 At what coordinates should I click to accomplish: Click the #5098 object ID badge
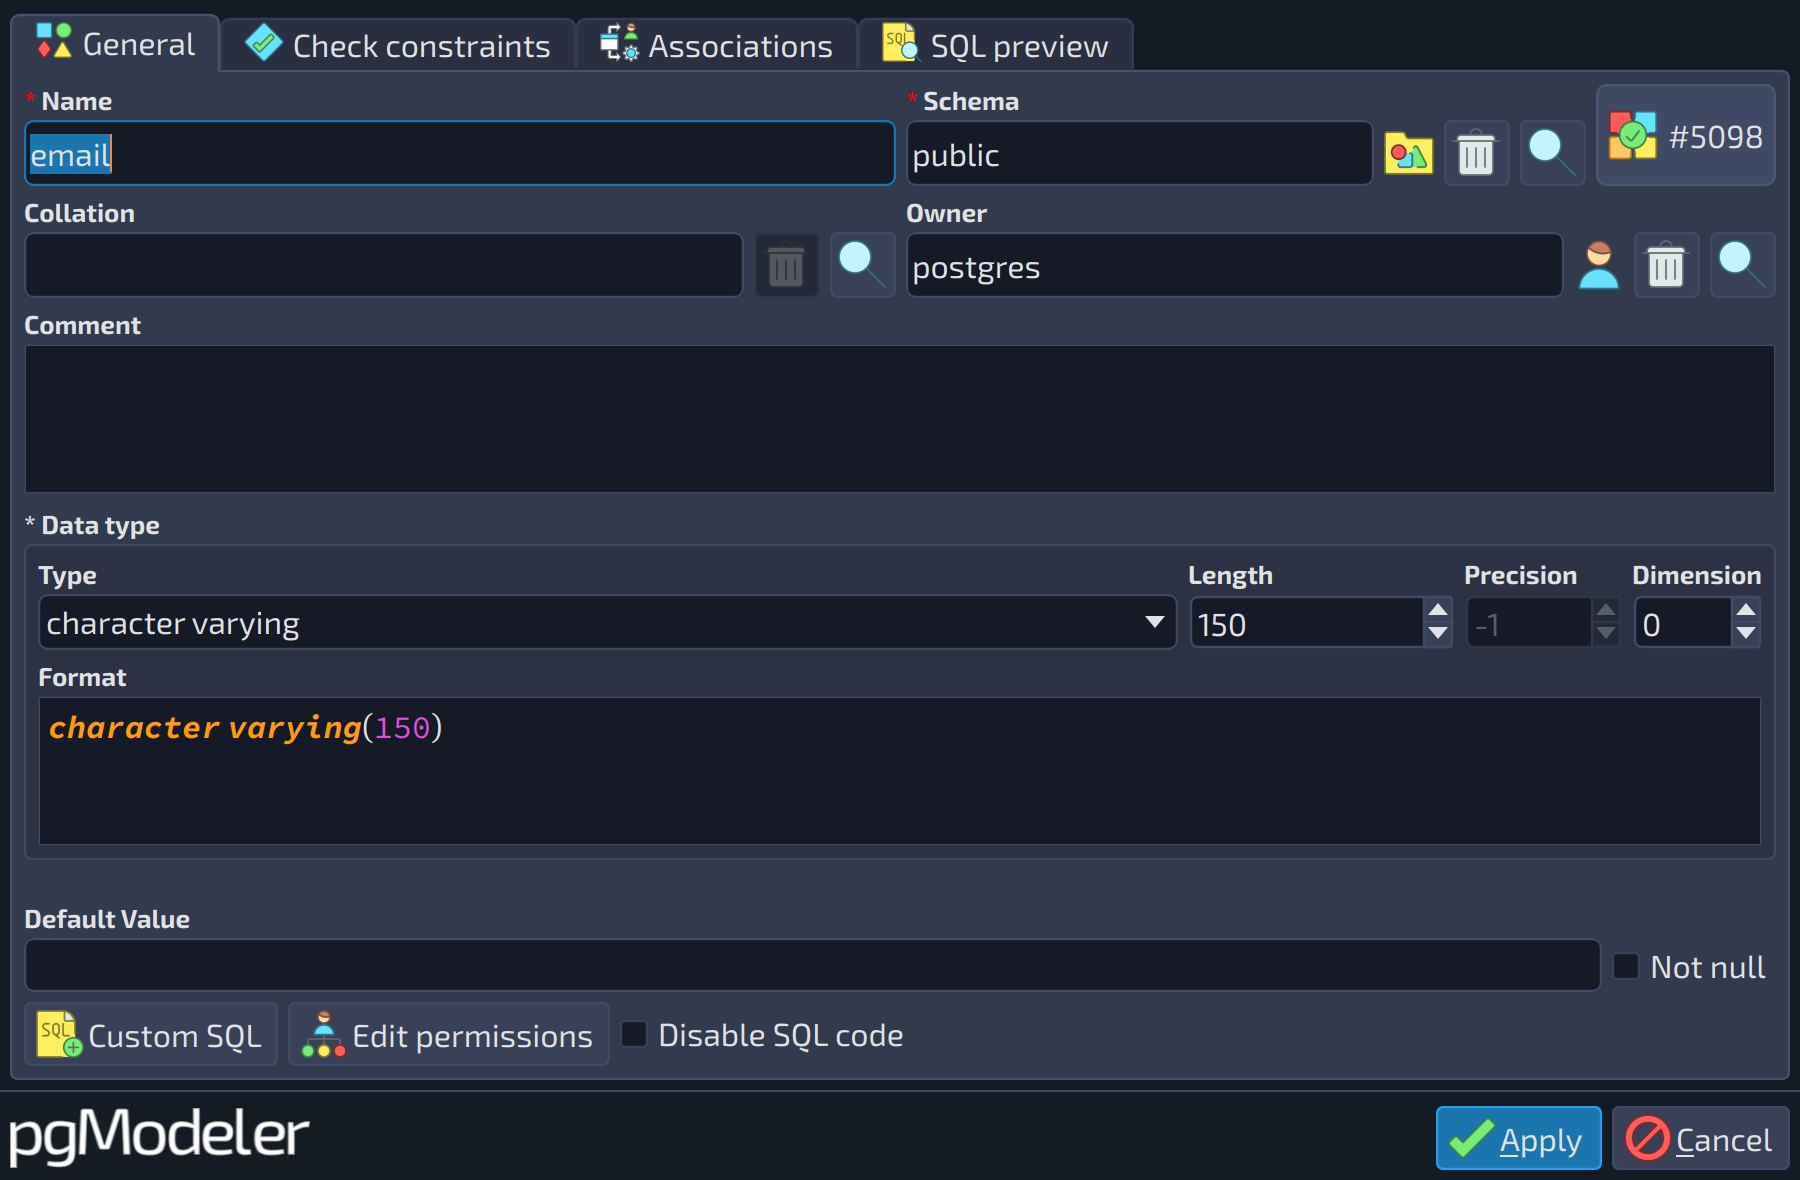(1686, 136)
